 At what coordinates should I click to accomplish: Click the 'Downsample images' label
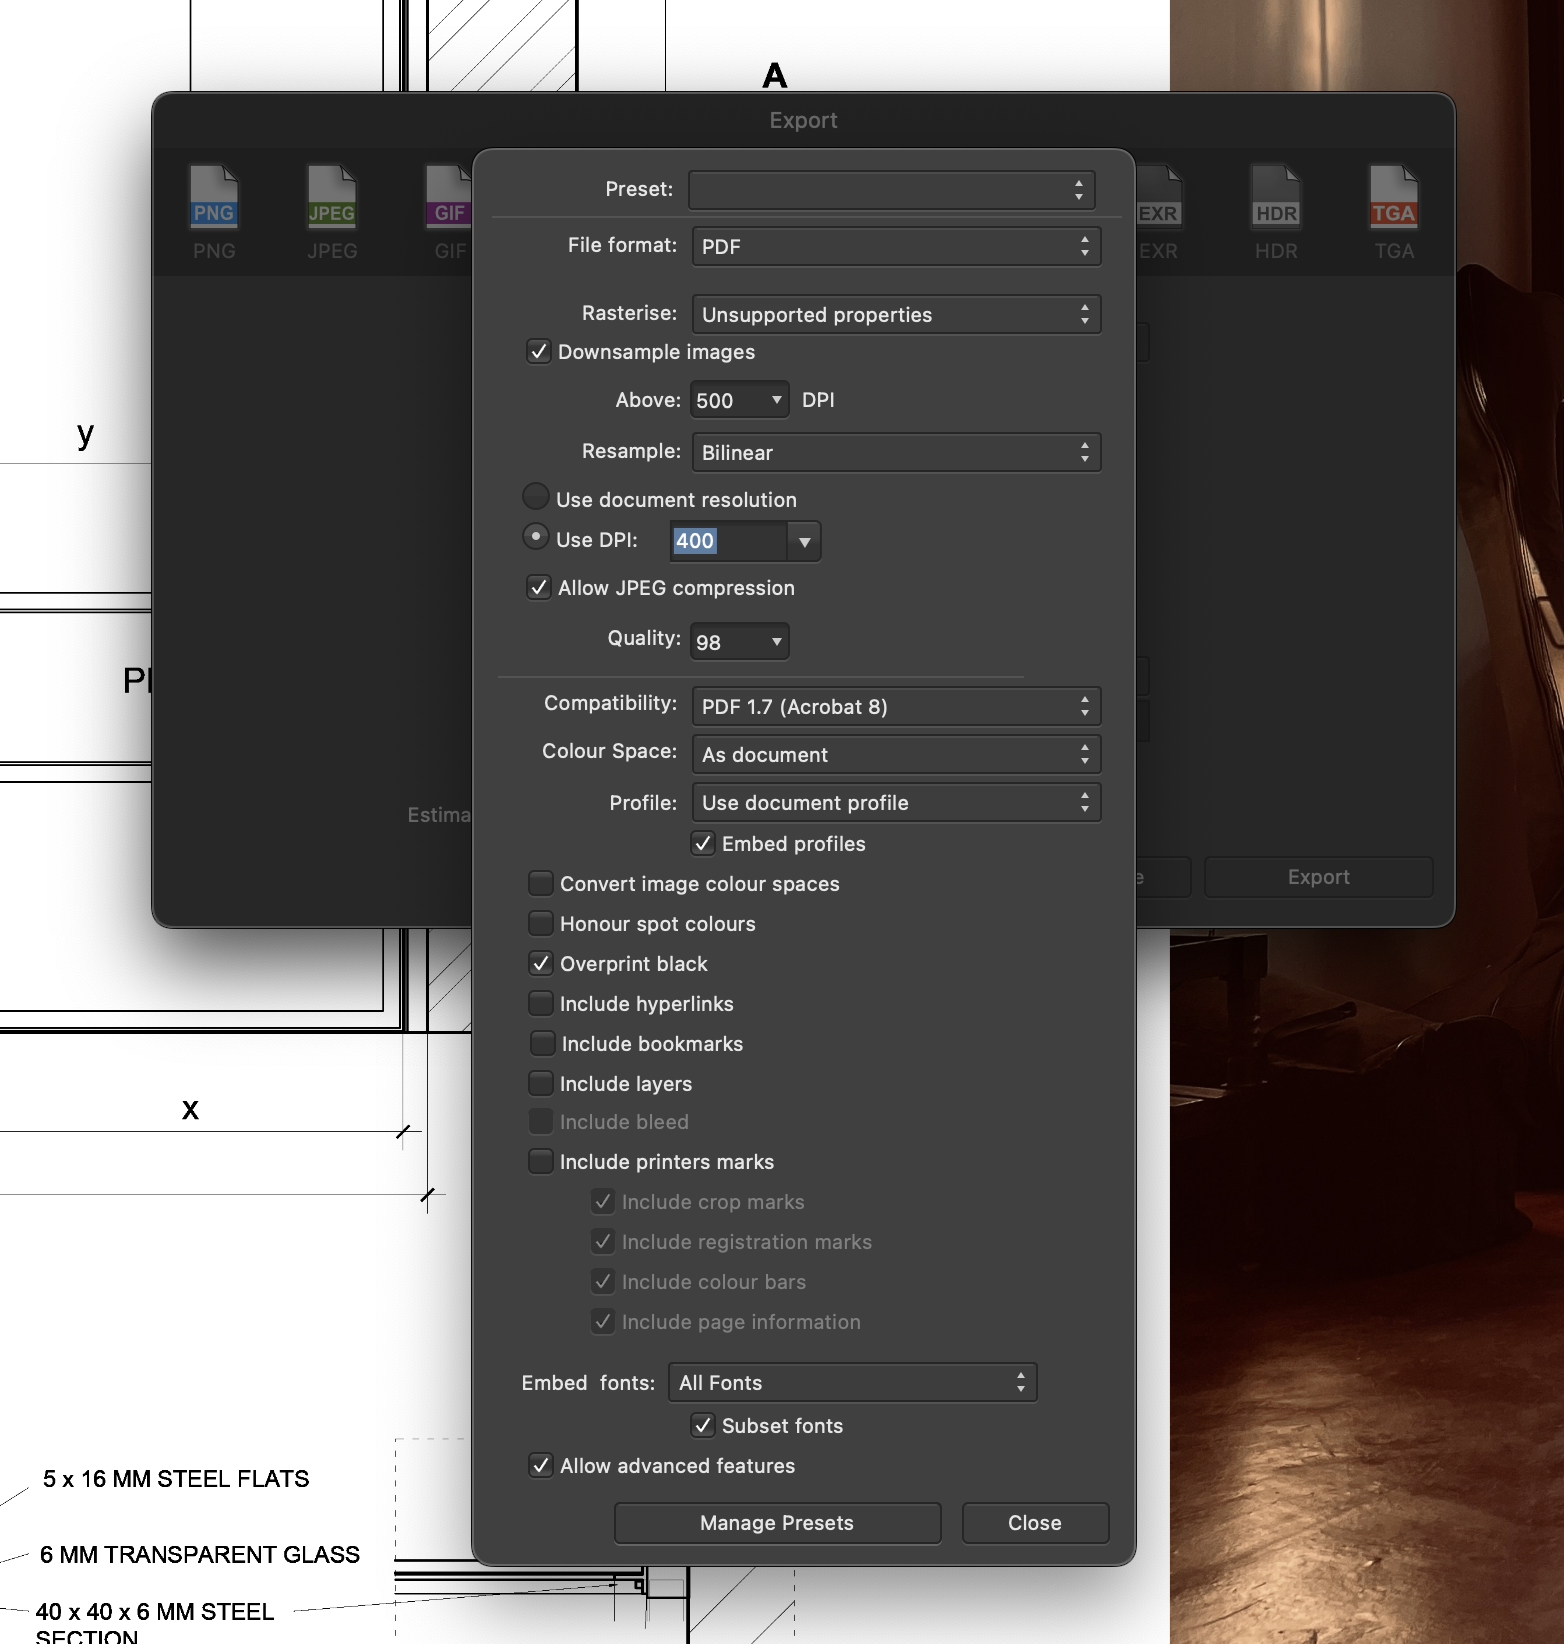coord(656,352)
